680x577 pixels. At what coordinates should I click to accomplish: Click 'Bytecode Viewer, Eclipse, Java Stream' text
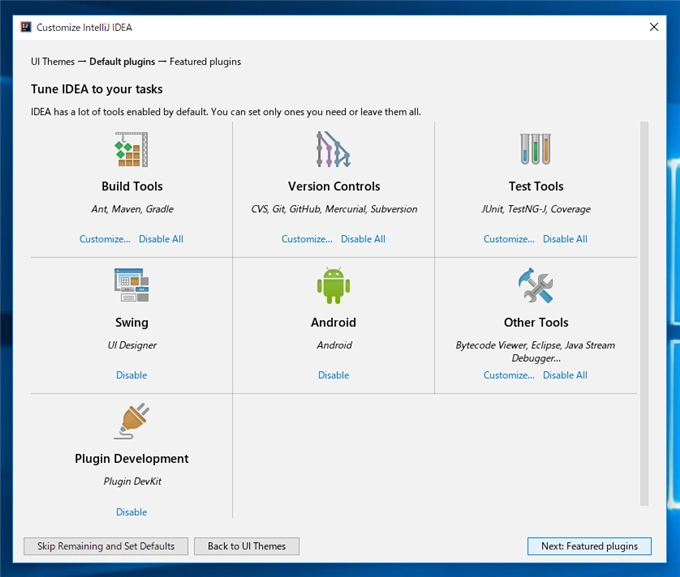point(535,345)
